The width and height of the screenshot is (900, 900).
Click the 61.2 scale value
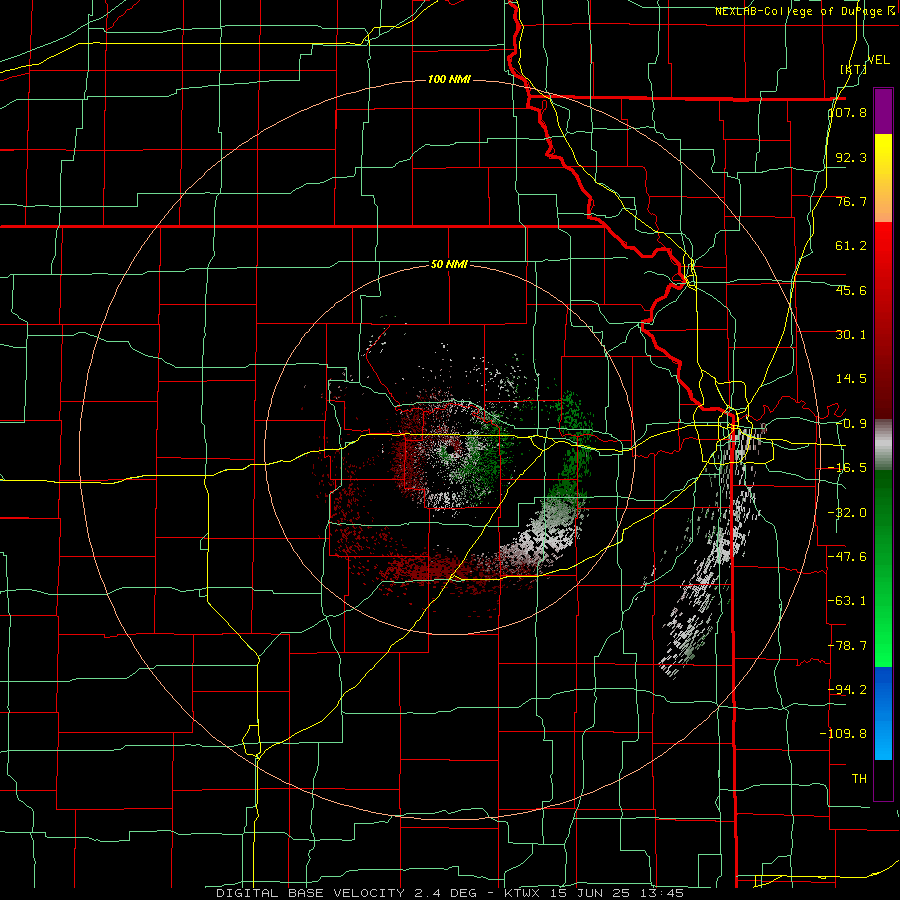coord(851,246)
